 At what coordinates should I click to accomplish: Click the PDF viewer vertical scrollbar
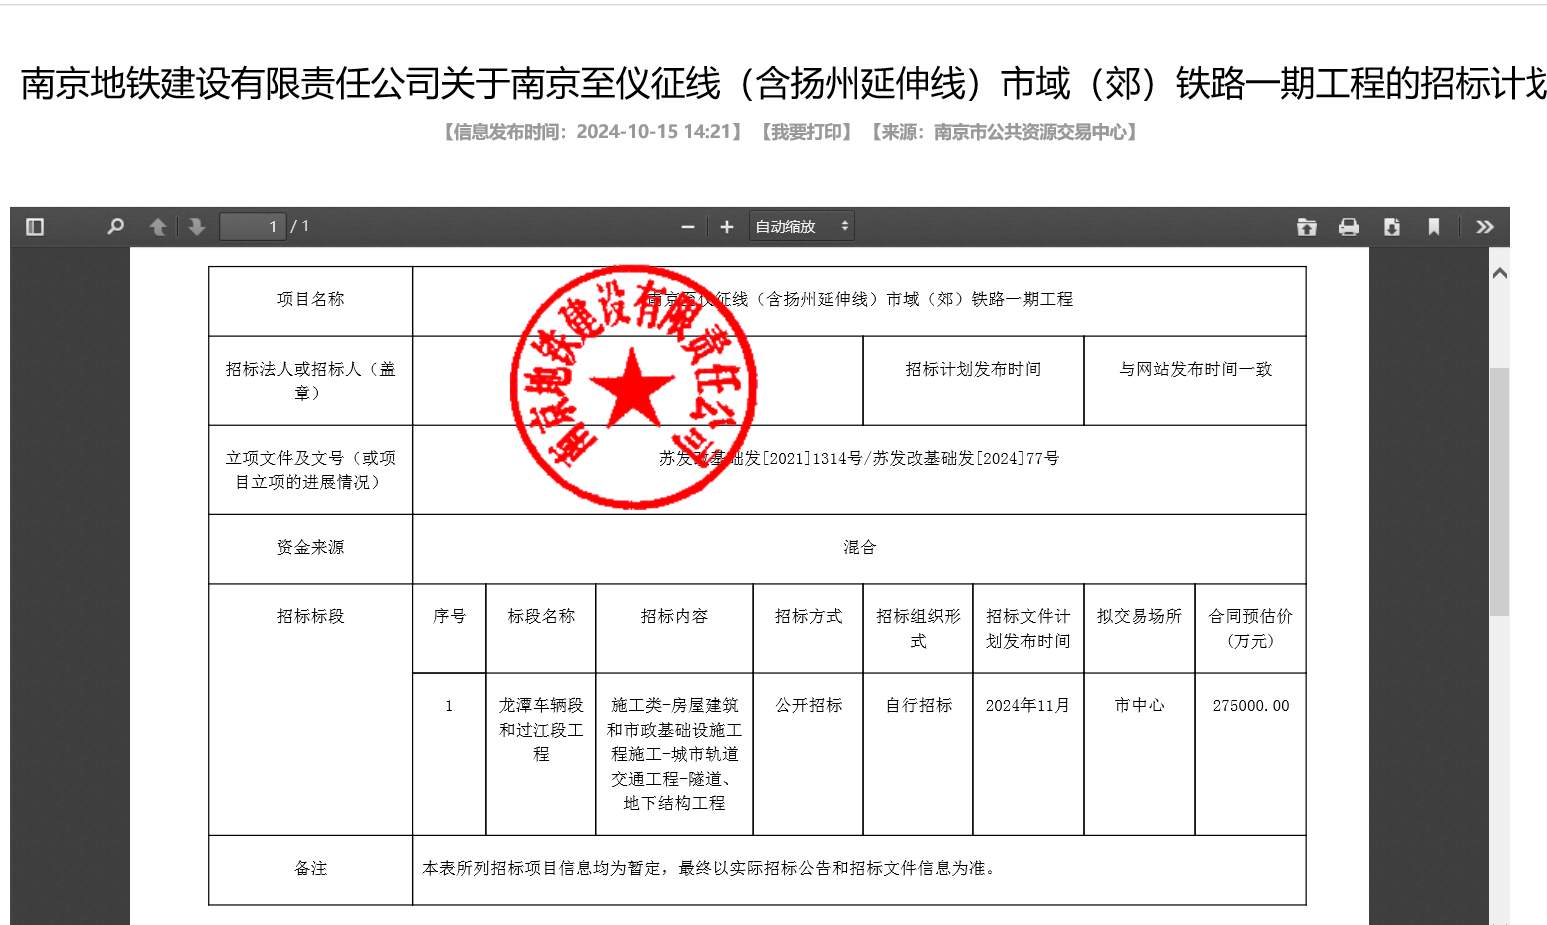[x=1499, y=492]
